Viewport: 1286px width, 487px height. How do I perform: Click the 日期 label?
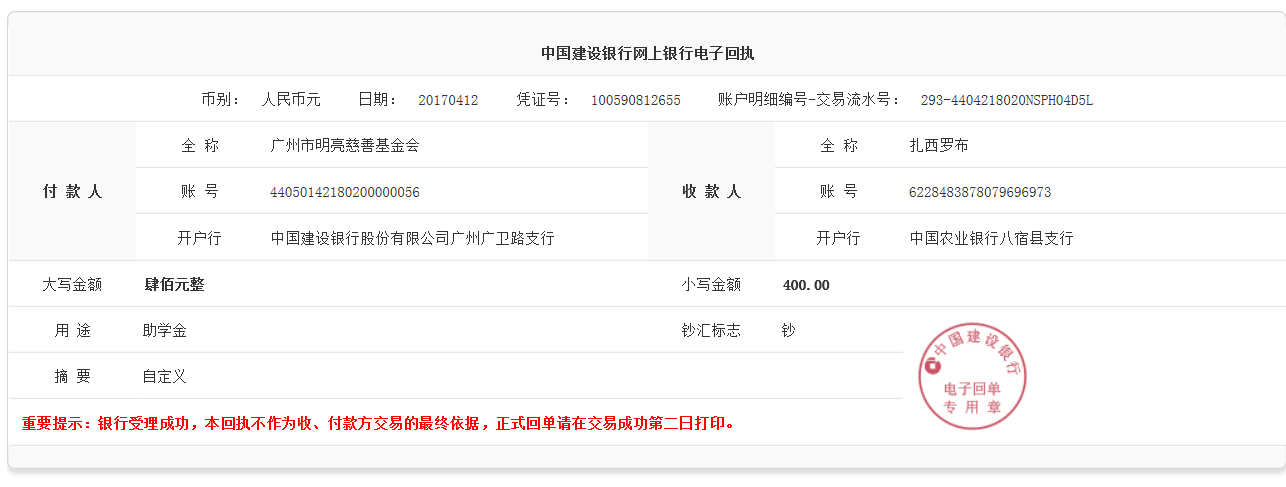pyautogui.click(x=378, y=99)
